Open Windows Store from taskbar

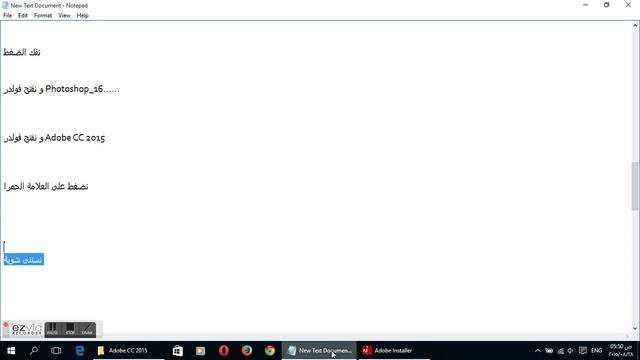click(x=178, y=351)
